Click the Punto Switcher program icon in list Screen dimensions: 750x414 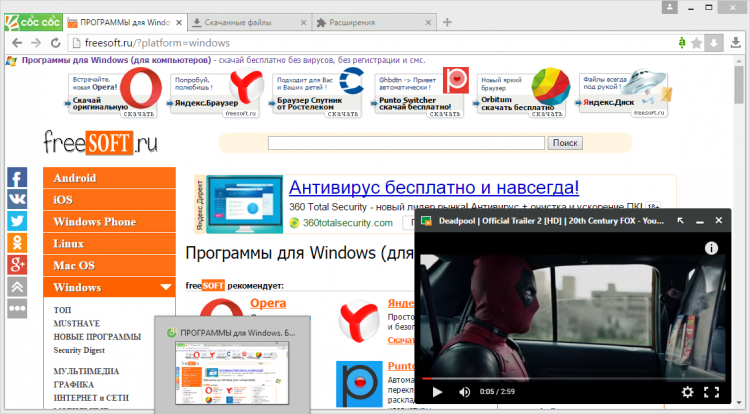[x=359, y=384]
